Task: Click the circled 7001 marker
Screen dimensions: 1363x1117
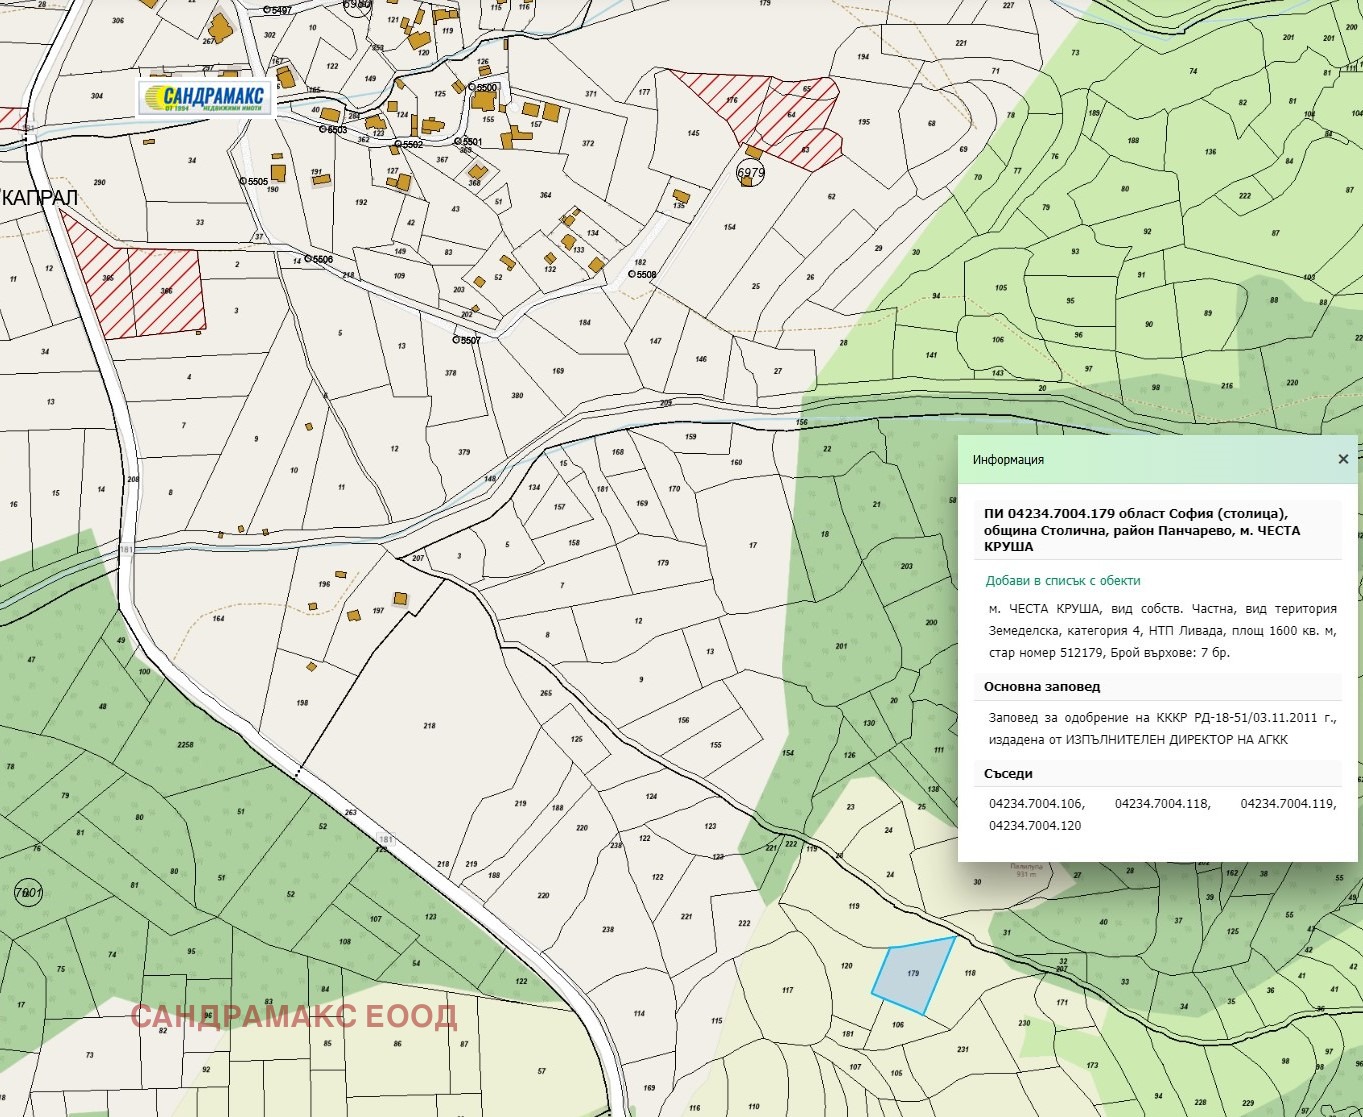Action: click(x=27, y=893)
